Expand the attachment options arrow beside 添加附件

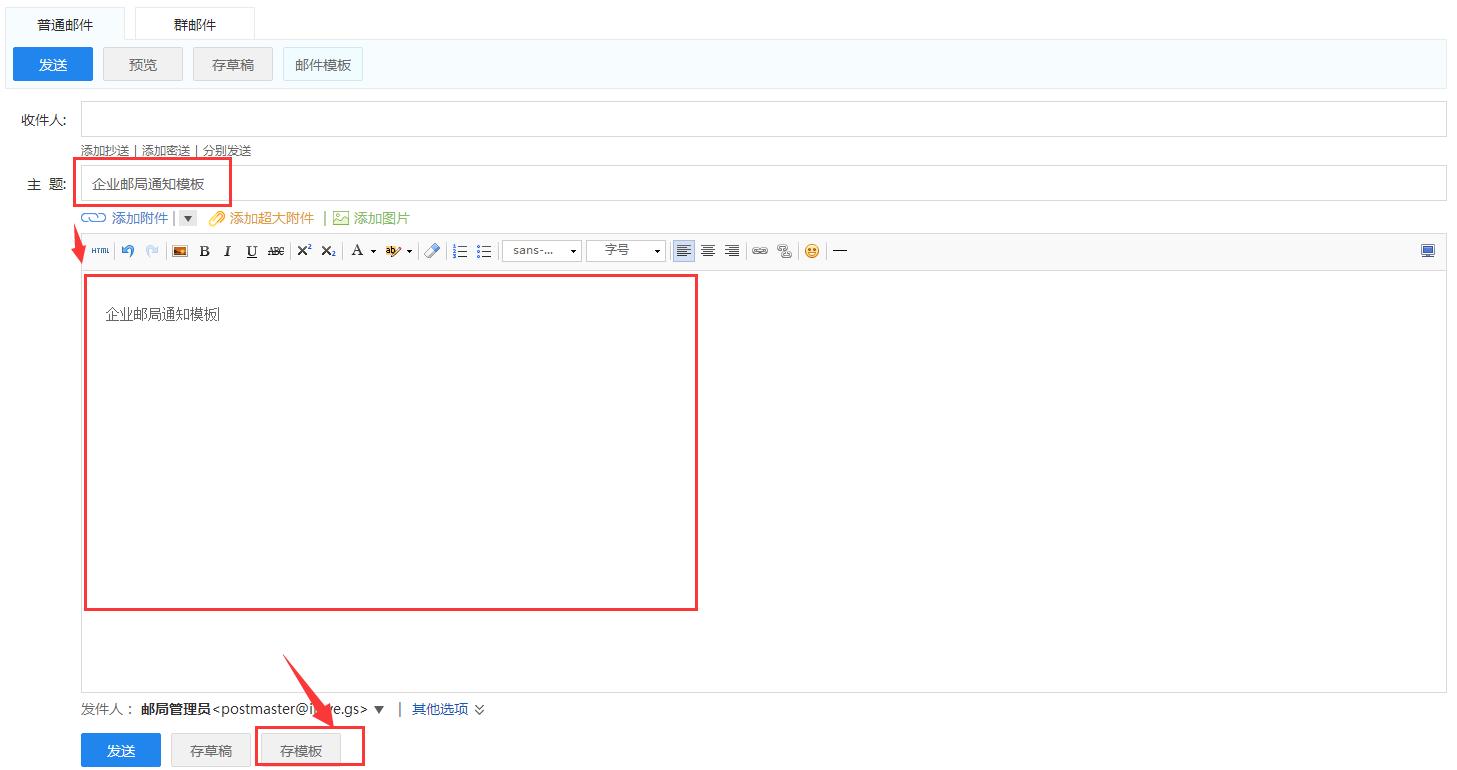coord(188,218)
